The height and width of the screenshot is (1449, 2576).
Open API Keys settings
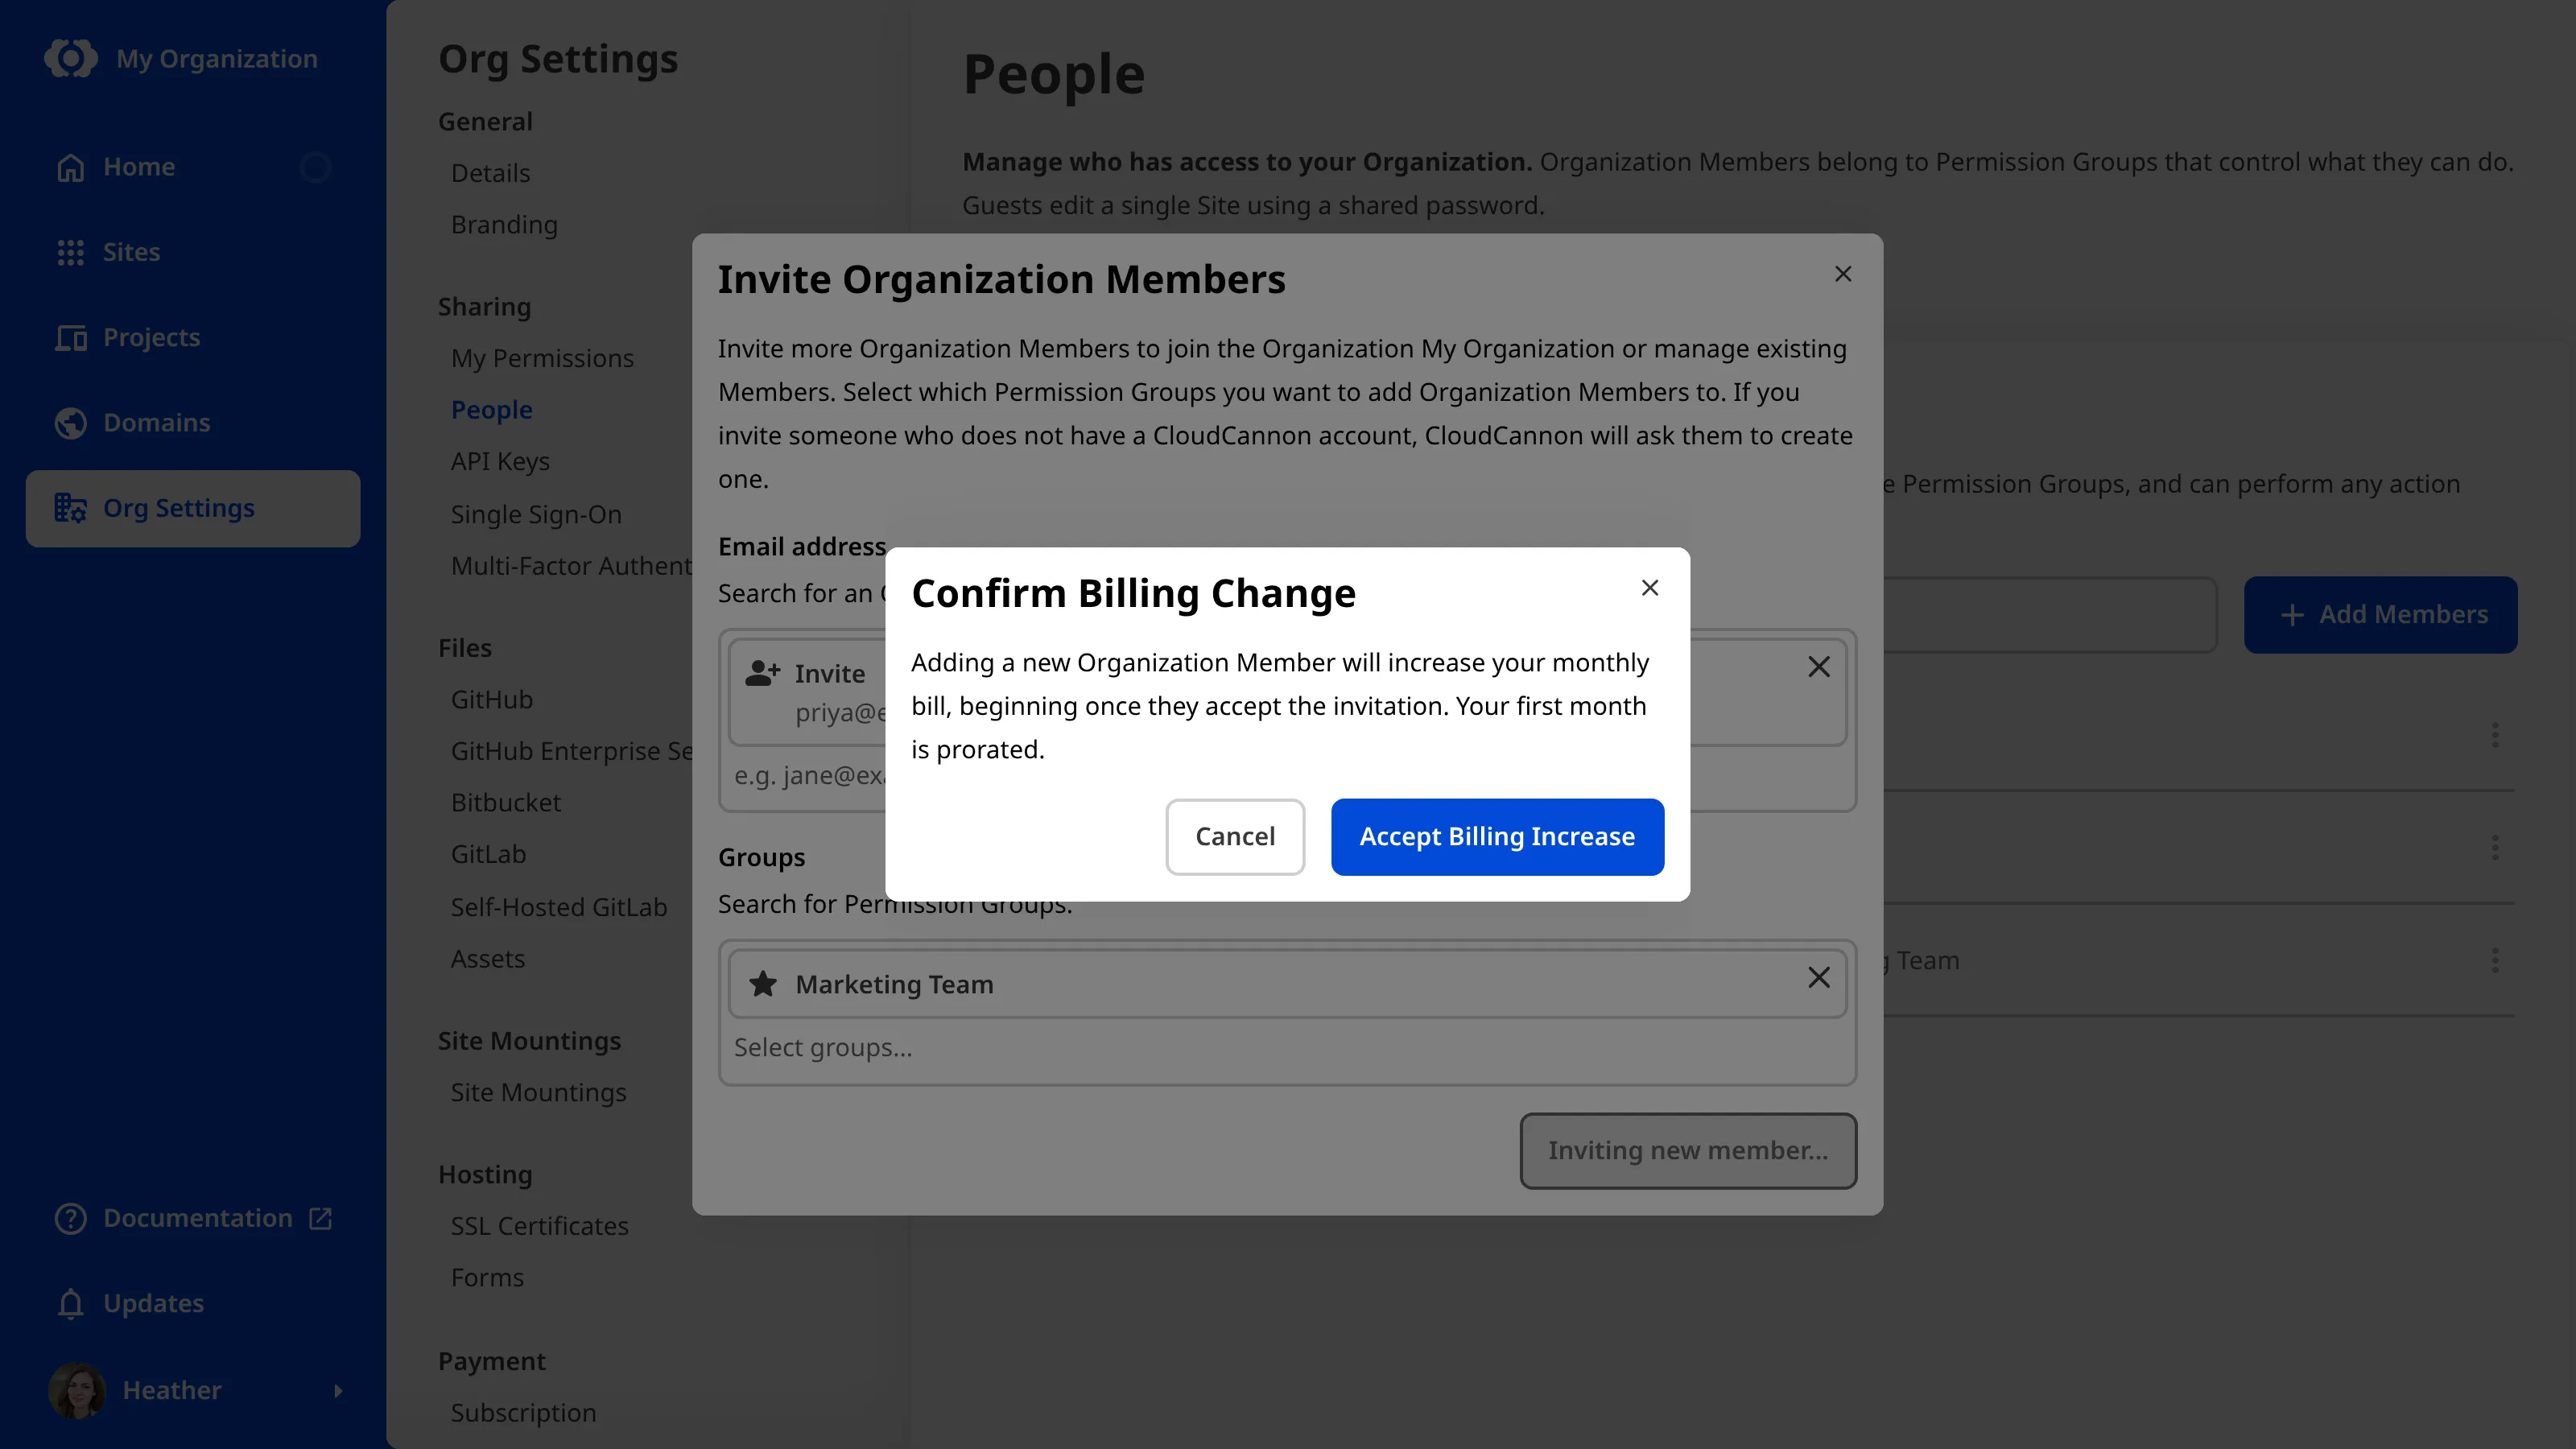[500, 462]
